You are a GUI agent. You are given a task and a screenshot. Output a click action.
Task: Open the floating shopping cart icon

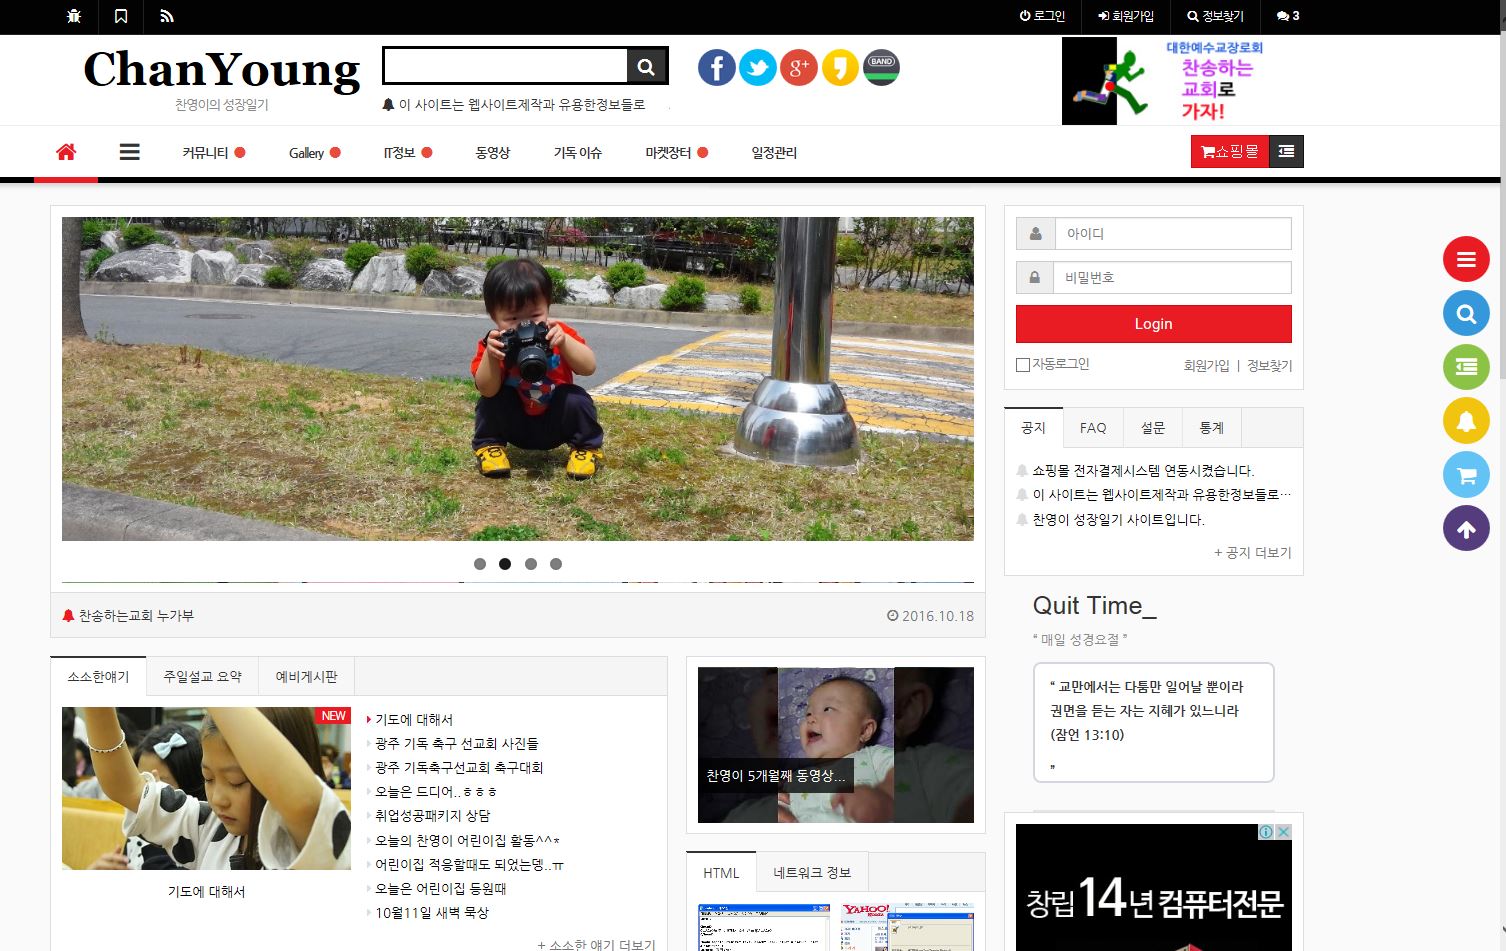(x=1466, y=475)
